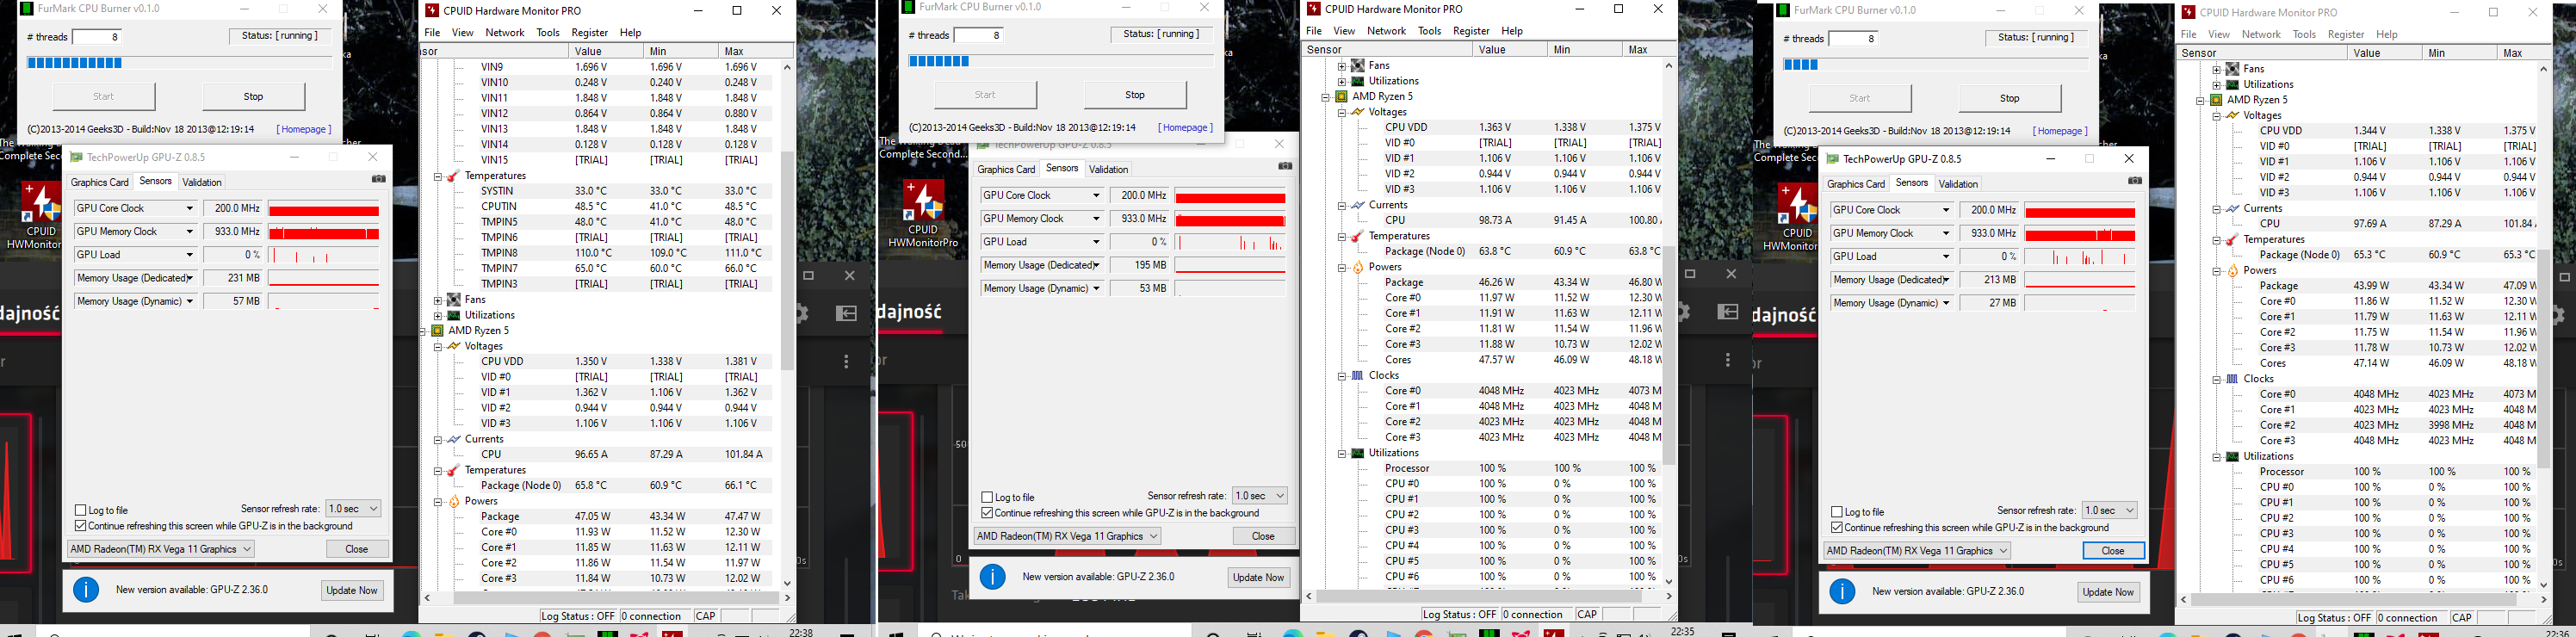Click title bar icon of HWMonitor showing CPU VDD 1.363 V

1314,9
